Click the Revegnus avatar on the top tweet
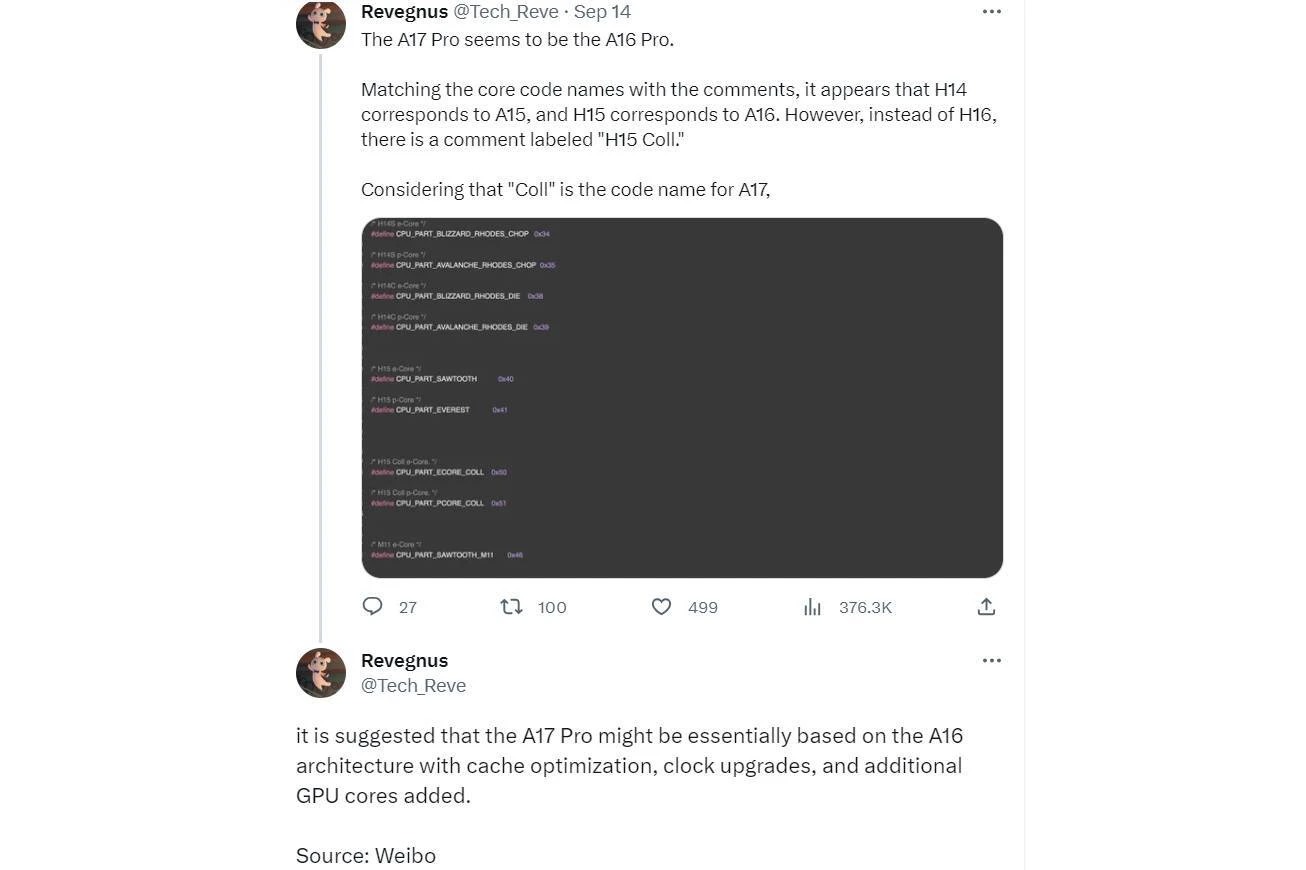The height and width of the screenshot is (870, 1306). 321,24
